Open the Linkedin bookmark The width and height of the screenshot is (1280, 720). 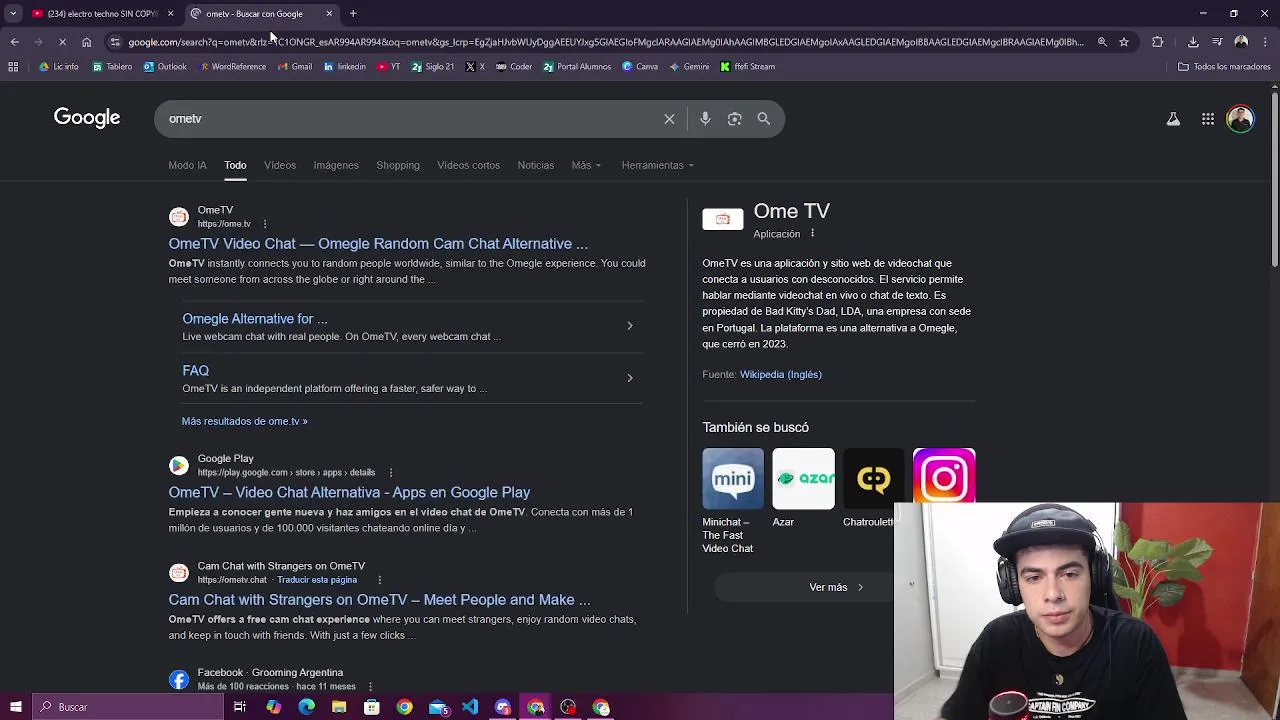(x=345, y=67)
